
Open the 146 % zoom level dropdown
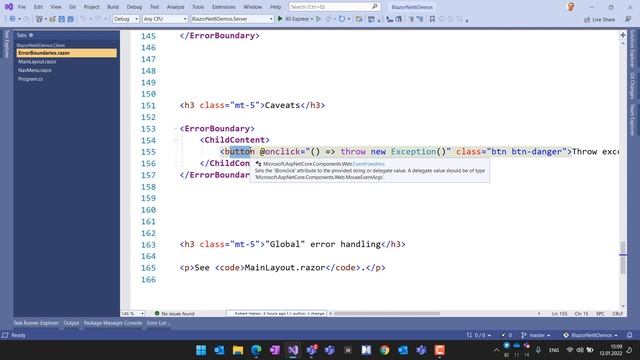(x=133, y=313)
